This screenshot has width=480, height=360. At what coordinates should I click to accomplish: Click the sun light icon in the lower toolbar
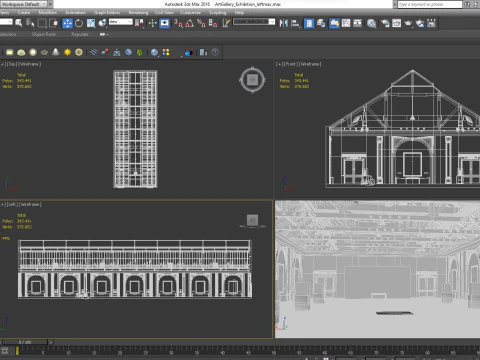(67, 52)
